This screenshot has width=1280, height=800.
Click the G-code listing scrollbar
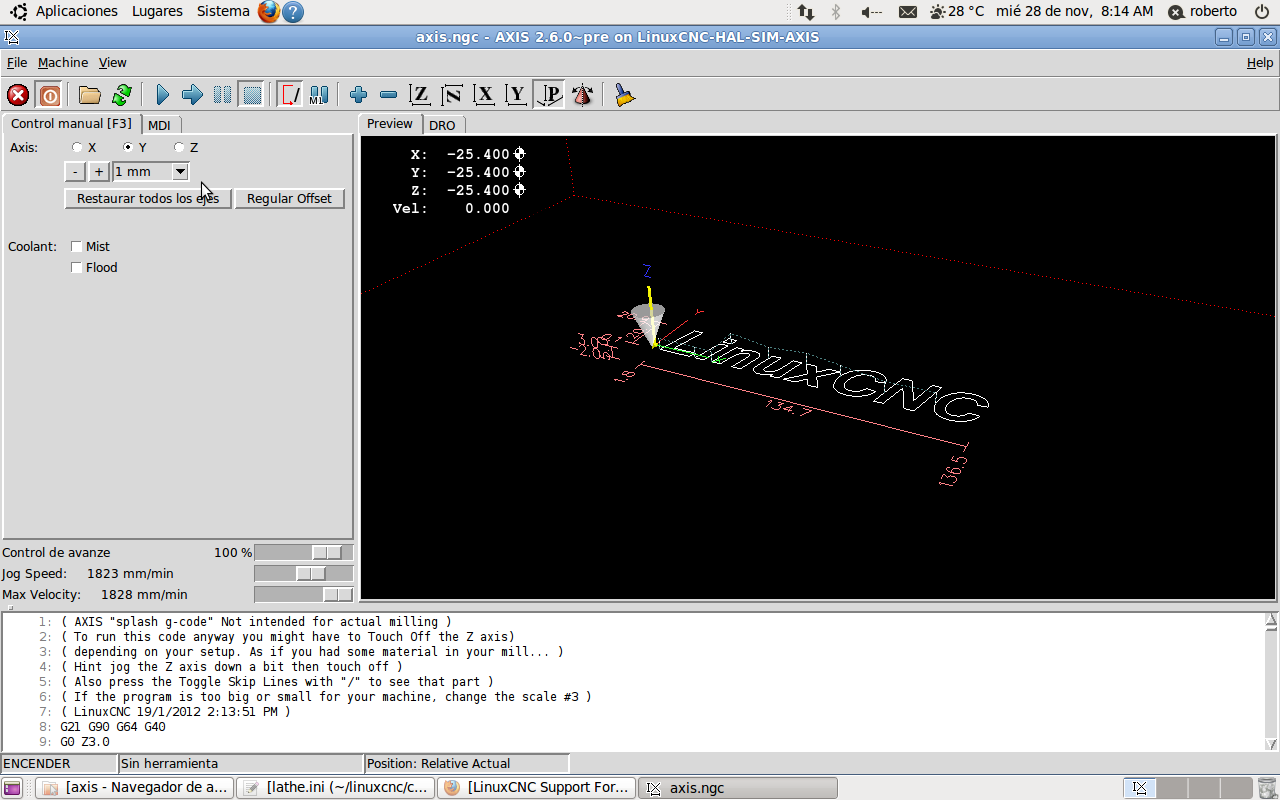pos(1271,682)
